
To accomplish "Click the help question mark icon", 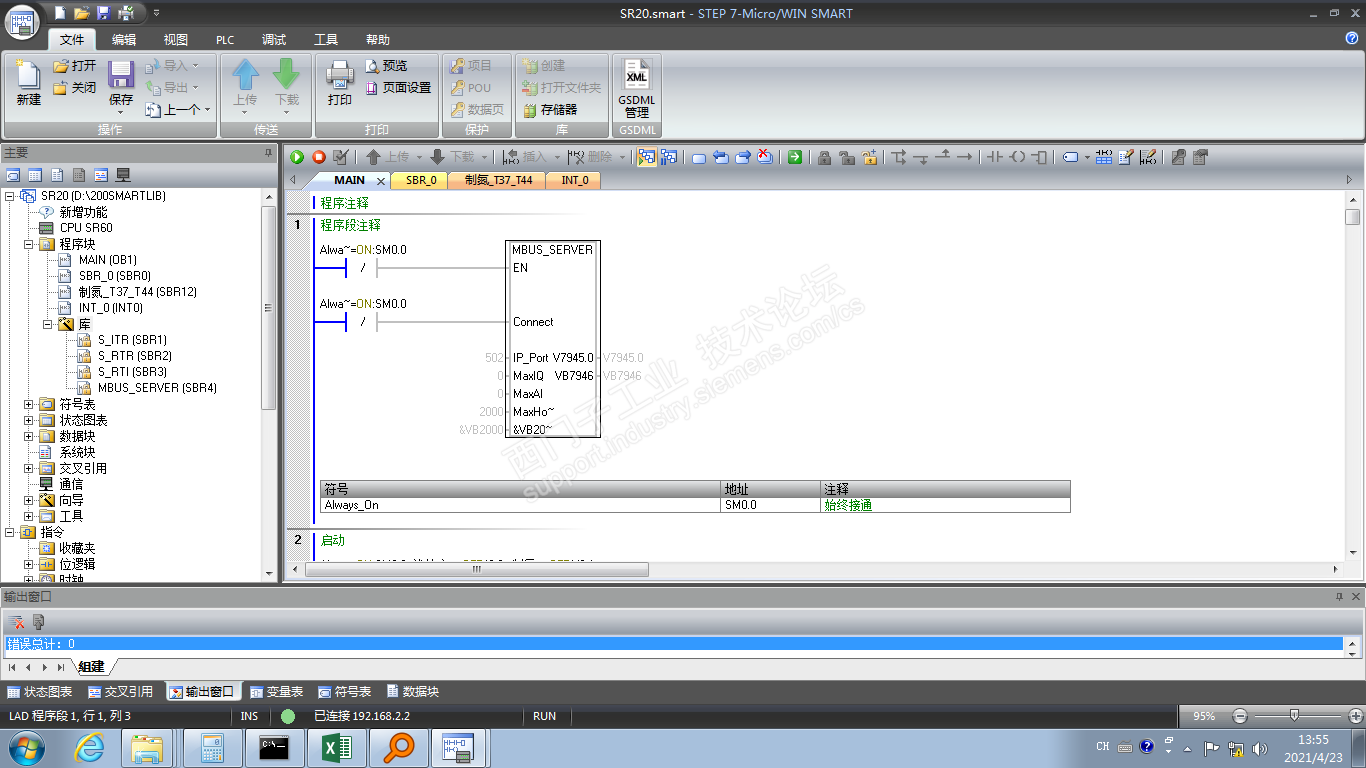I will click(1352, 38).
